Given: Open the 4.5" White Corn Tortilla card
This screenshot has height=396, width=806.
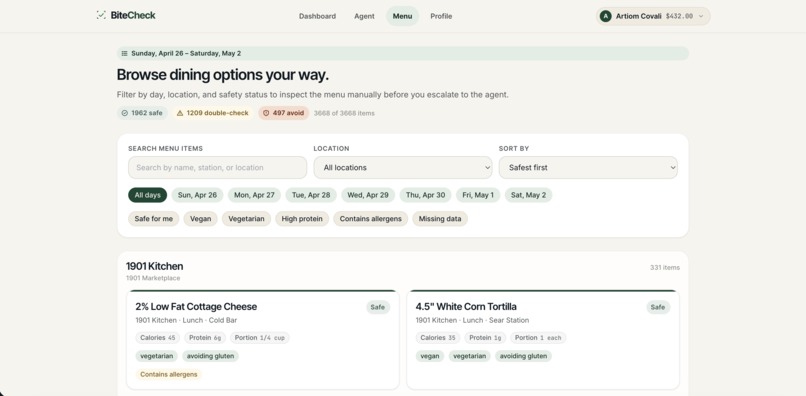Looking at the screenshot, I should [543, 340].
